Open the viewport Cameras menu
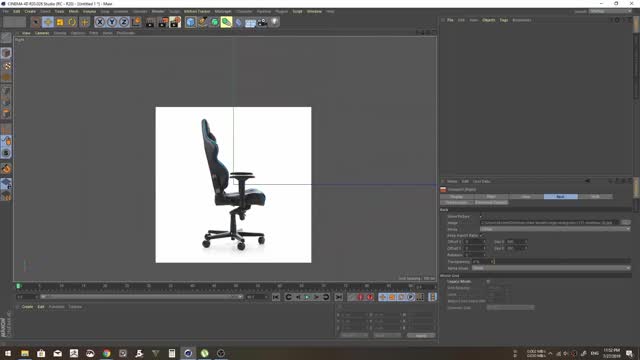The image size is (640, 360). pyautogui.click(x=42, y=33)
